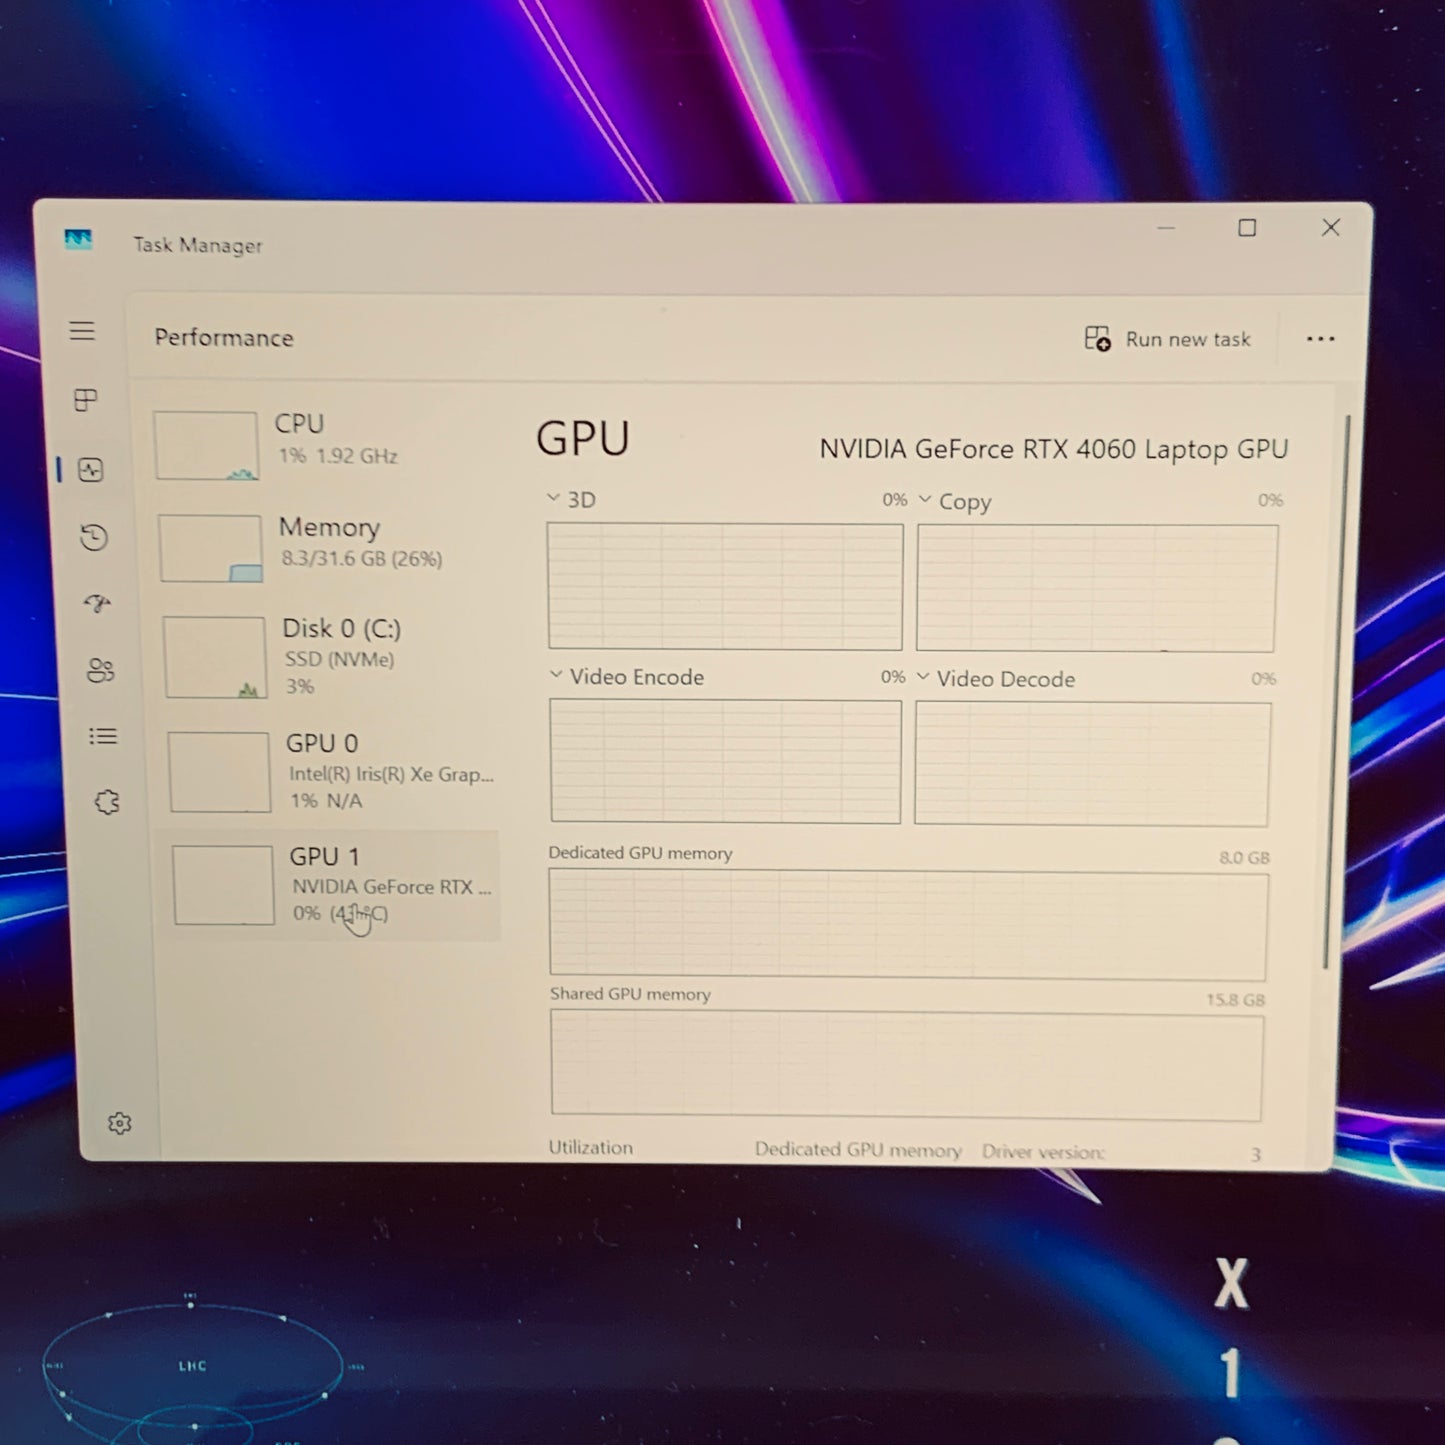Open the Users page icon

point(100,670)
